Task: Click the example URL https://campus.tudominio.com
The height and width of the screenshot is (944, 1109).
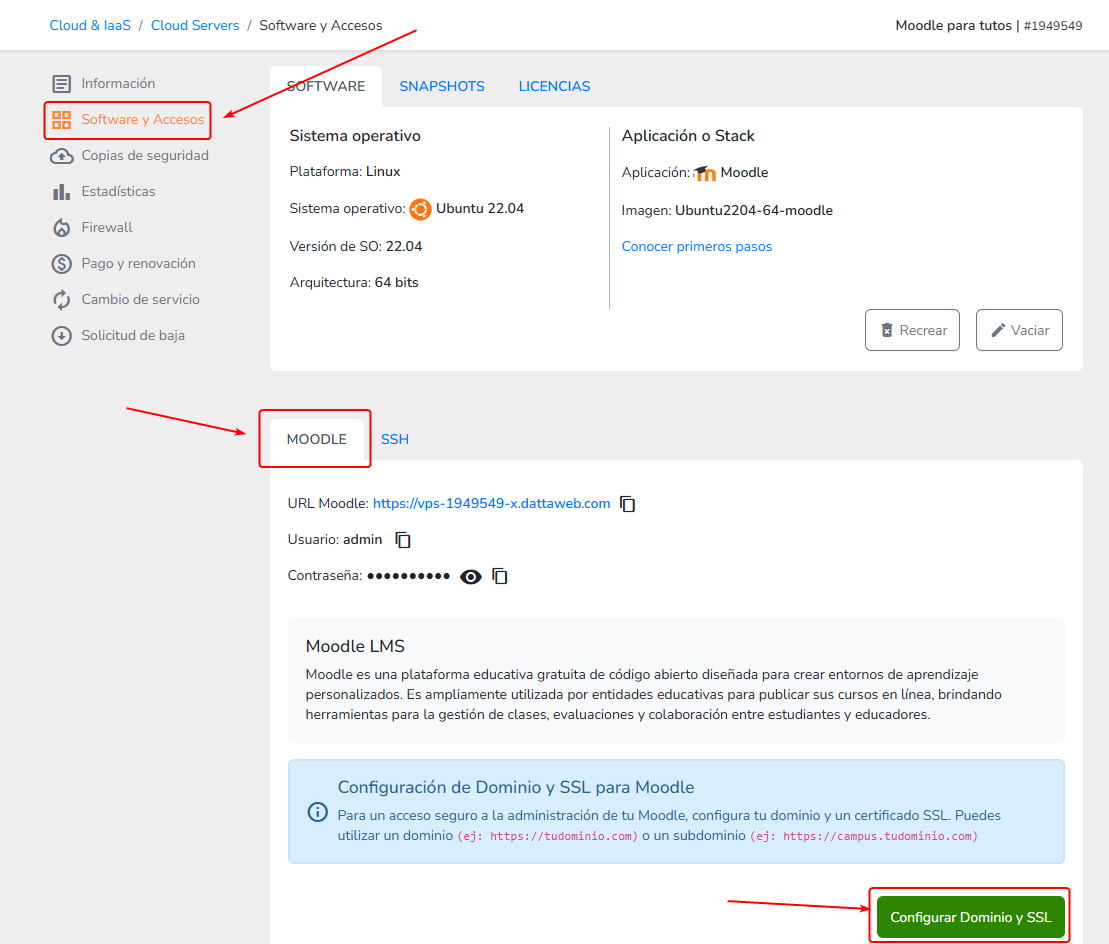Action: [x=877, y=837]
